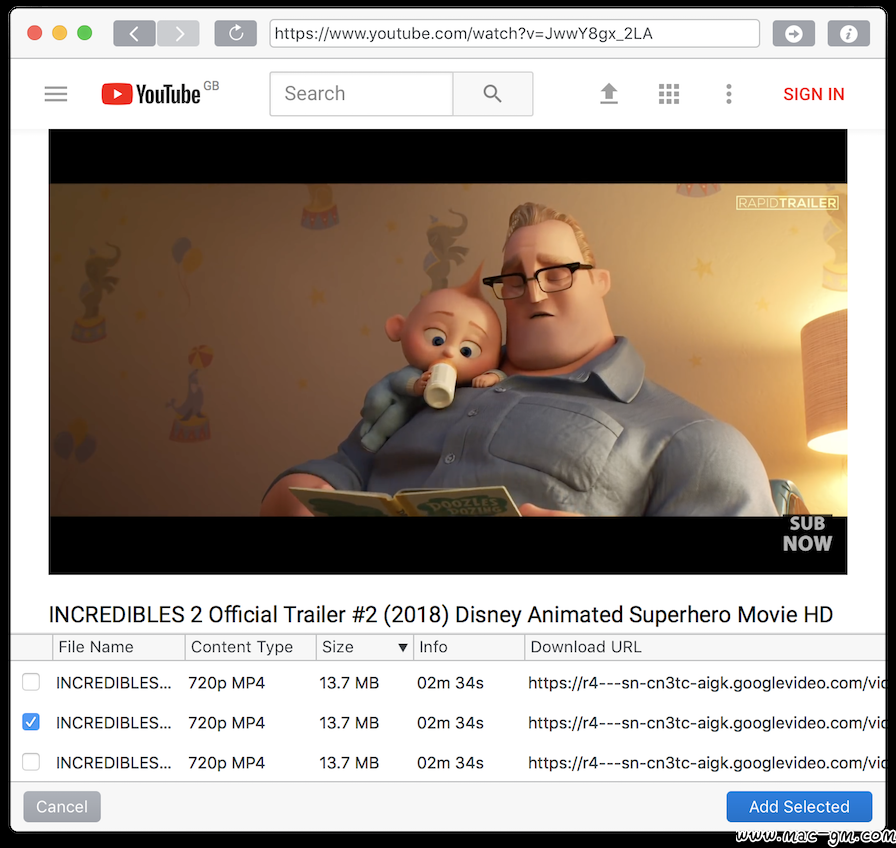Sort by the Content Type column
This screenshot has width=896, height=848.
[x=251, y=647]
